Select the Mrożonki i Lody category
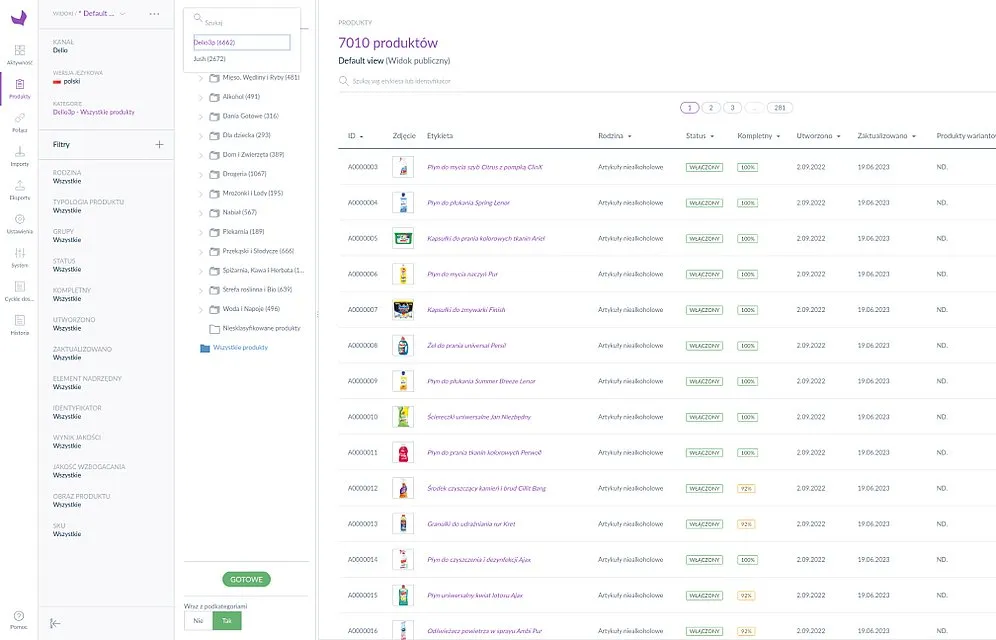The width and height of the screenshot is (996, 640). click(x=253, y=194)
